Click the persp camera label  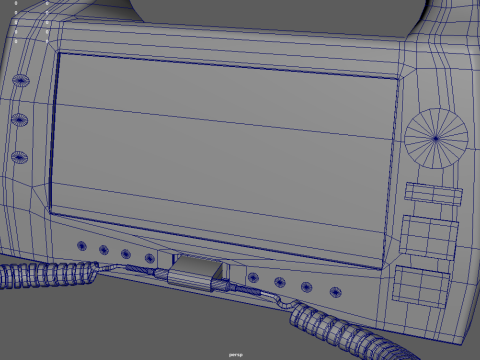coord(236,355)
